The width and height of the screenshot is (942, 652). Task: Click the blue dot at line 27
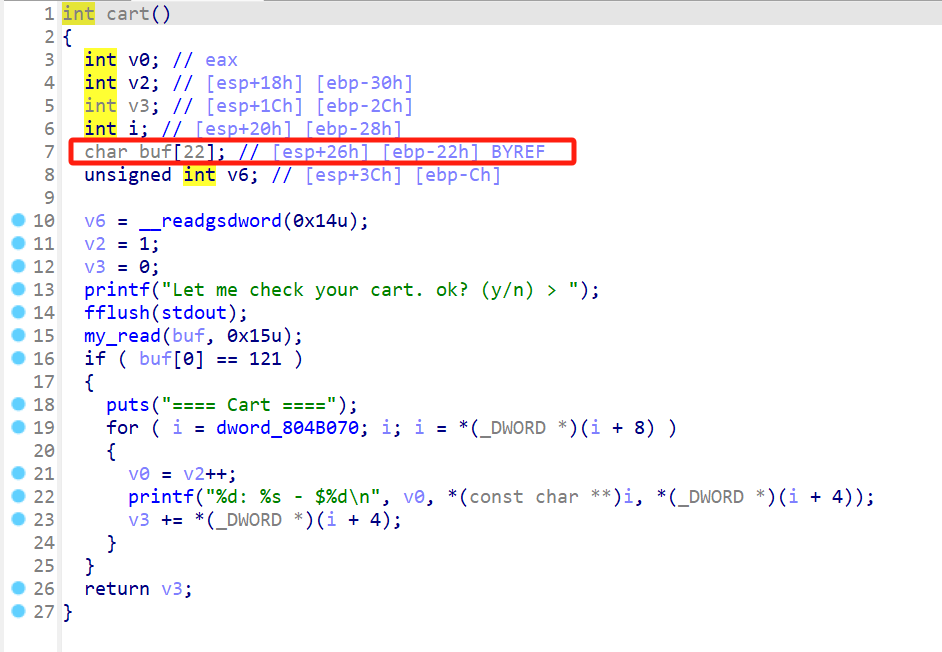pos(17,612)
